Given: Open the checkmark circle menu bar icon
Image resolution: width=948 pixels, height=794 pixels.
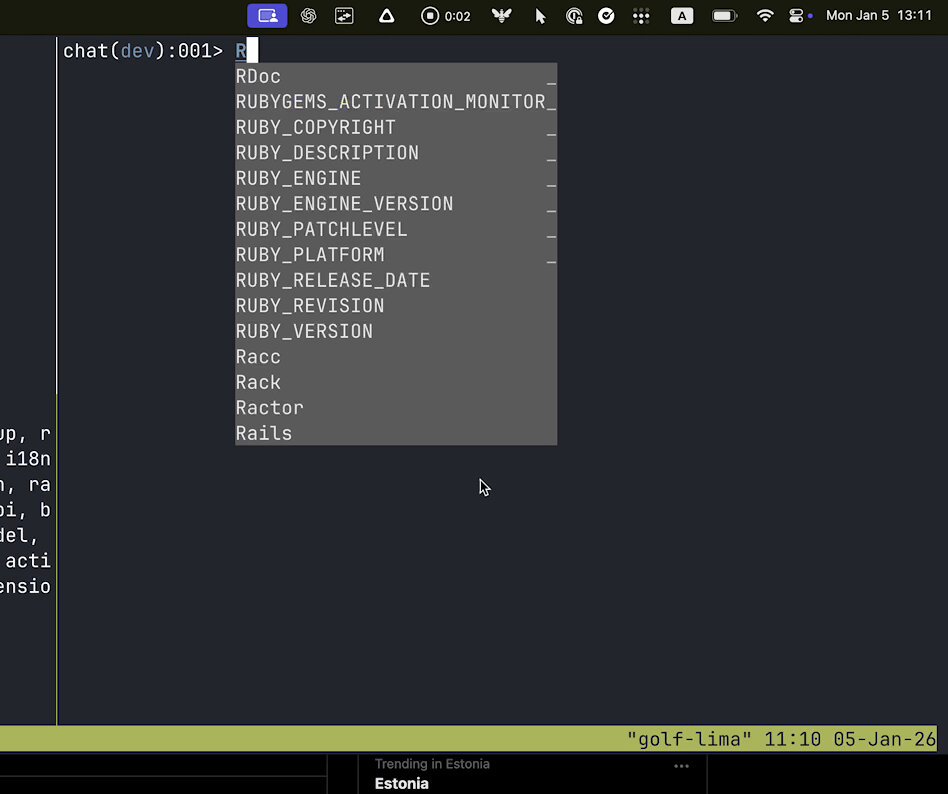Looking at the screenshot, I should click(x=606, y=16).
